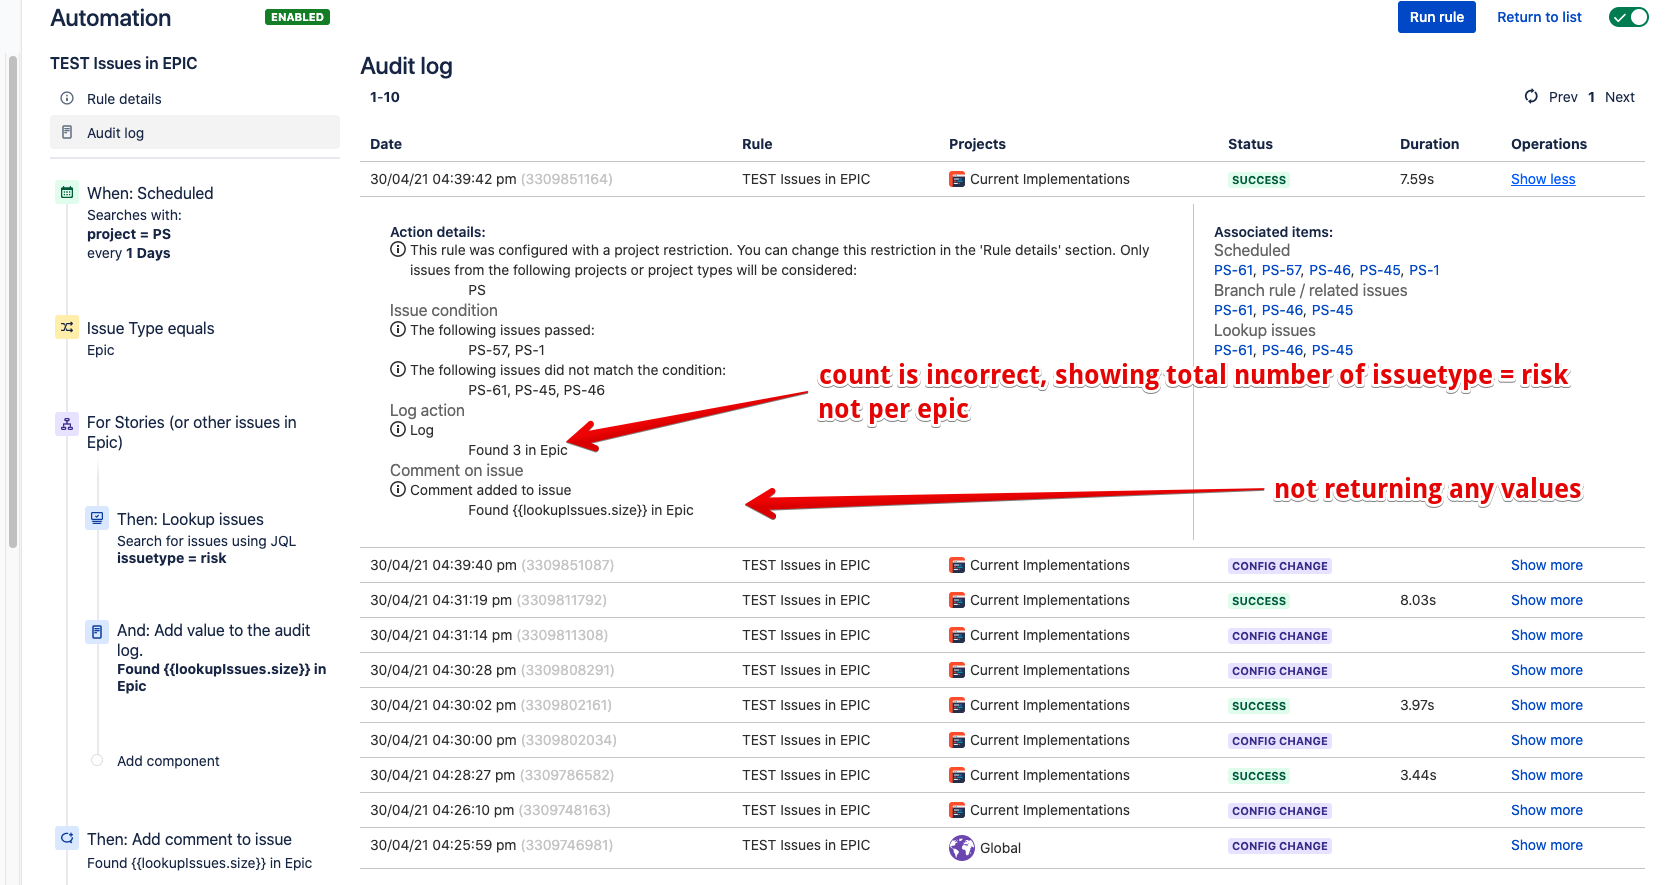Screen dimensions: 1676x885
Task: Select the Add comment to issue icon
Action: tap(67, 838)
